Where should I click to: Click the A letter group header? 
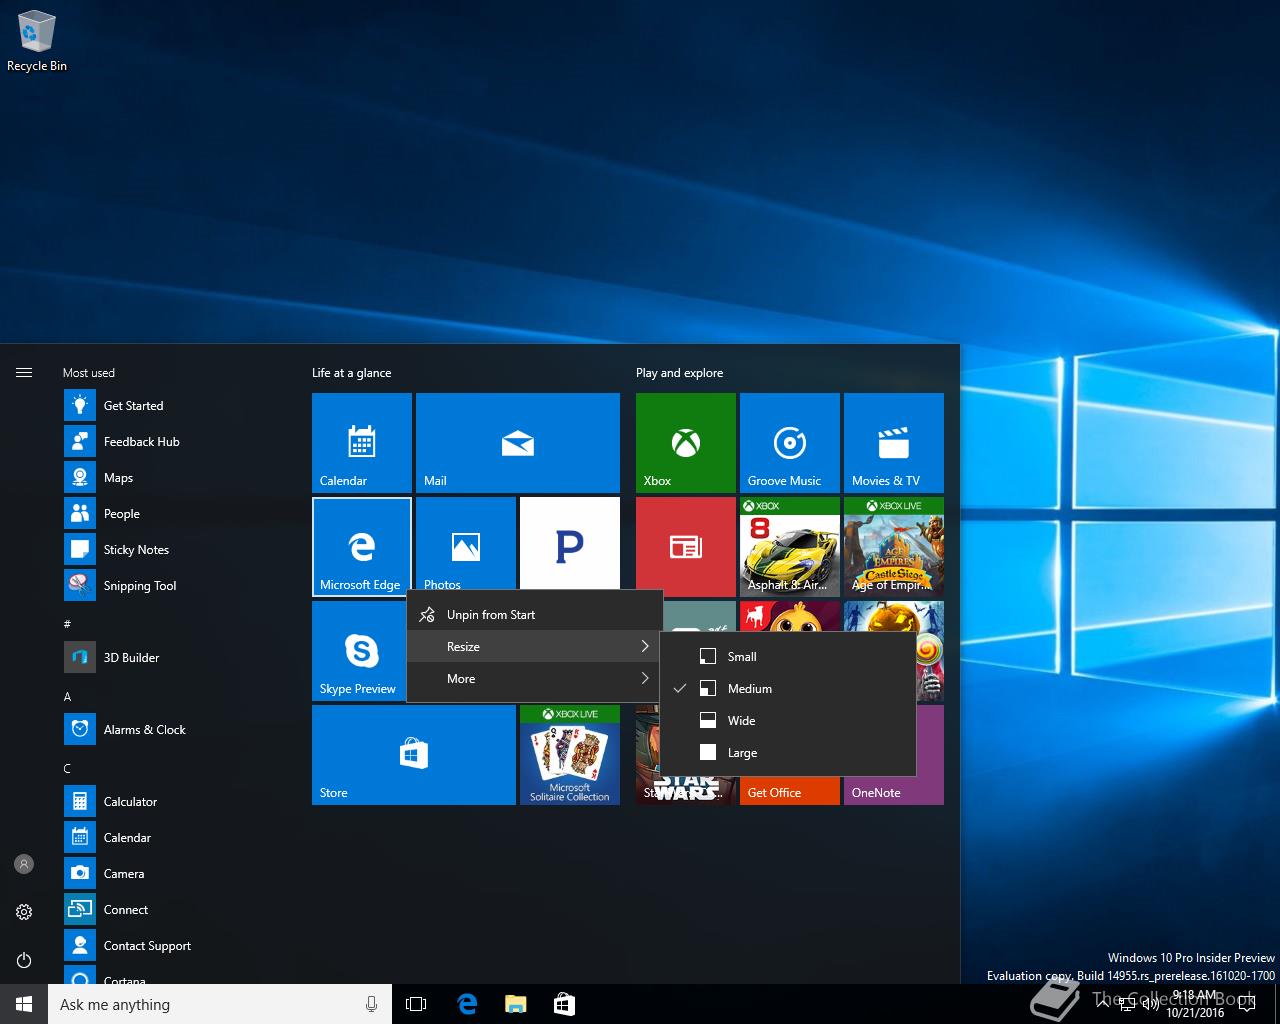pos(67,696)
